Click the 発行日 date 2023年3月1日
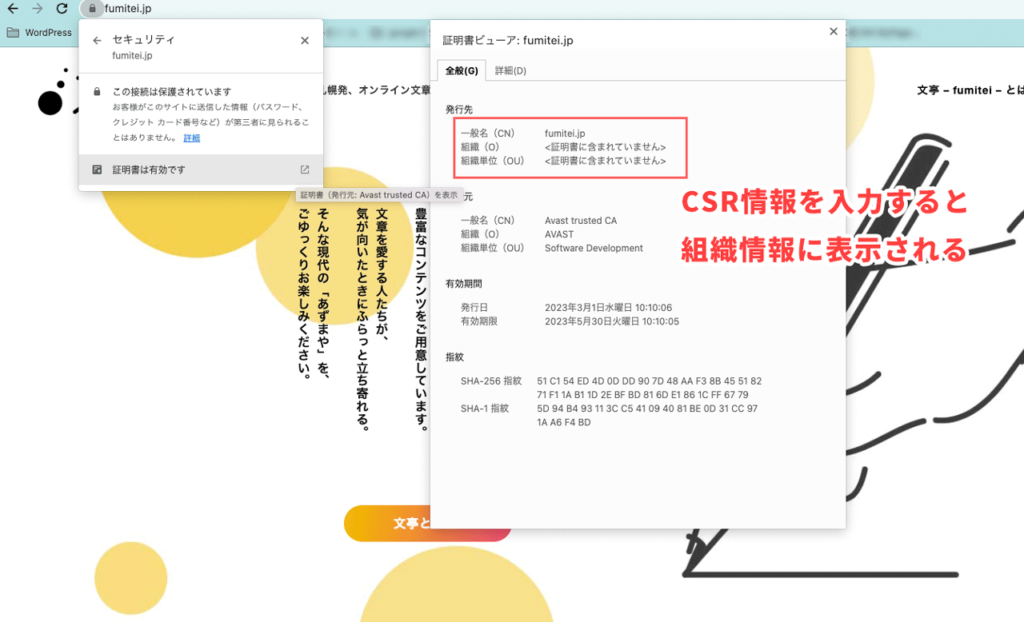 point(608,308)
